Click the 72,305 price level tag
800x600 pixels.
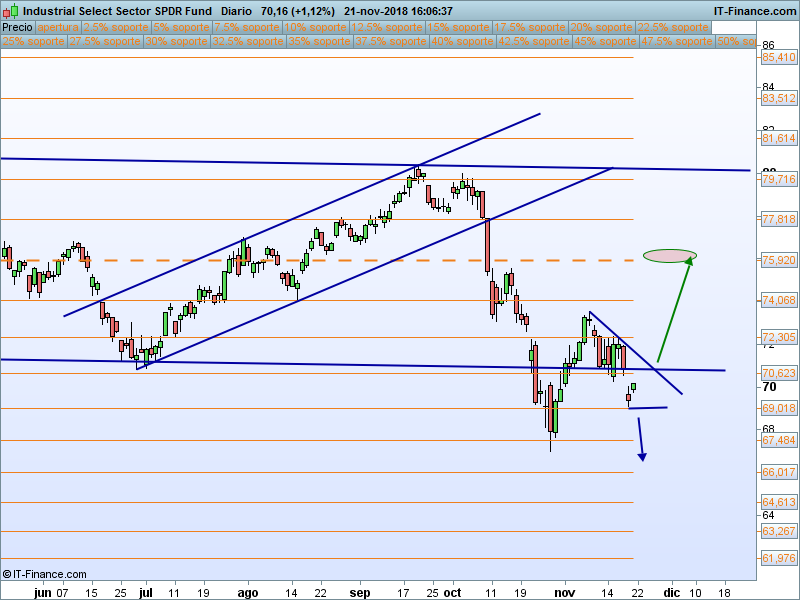pyautogui.click(x=779, y=337)
